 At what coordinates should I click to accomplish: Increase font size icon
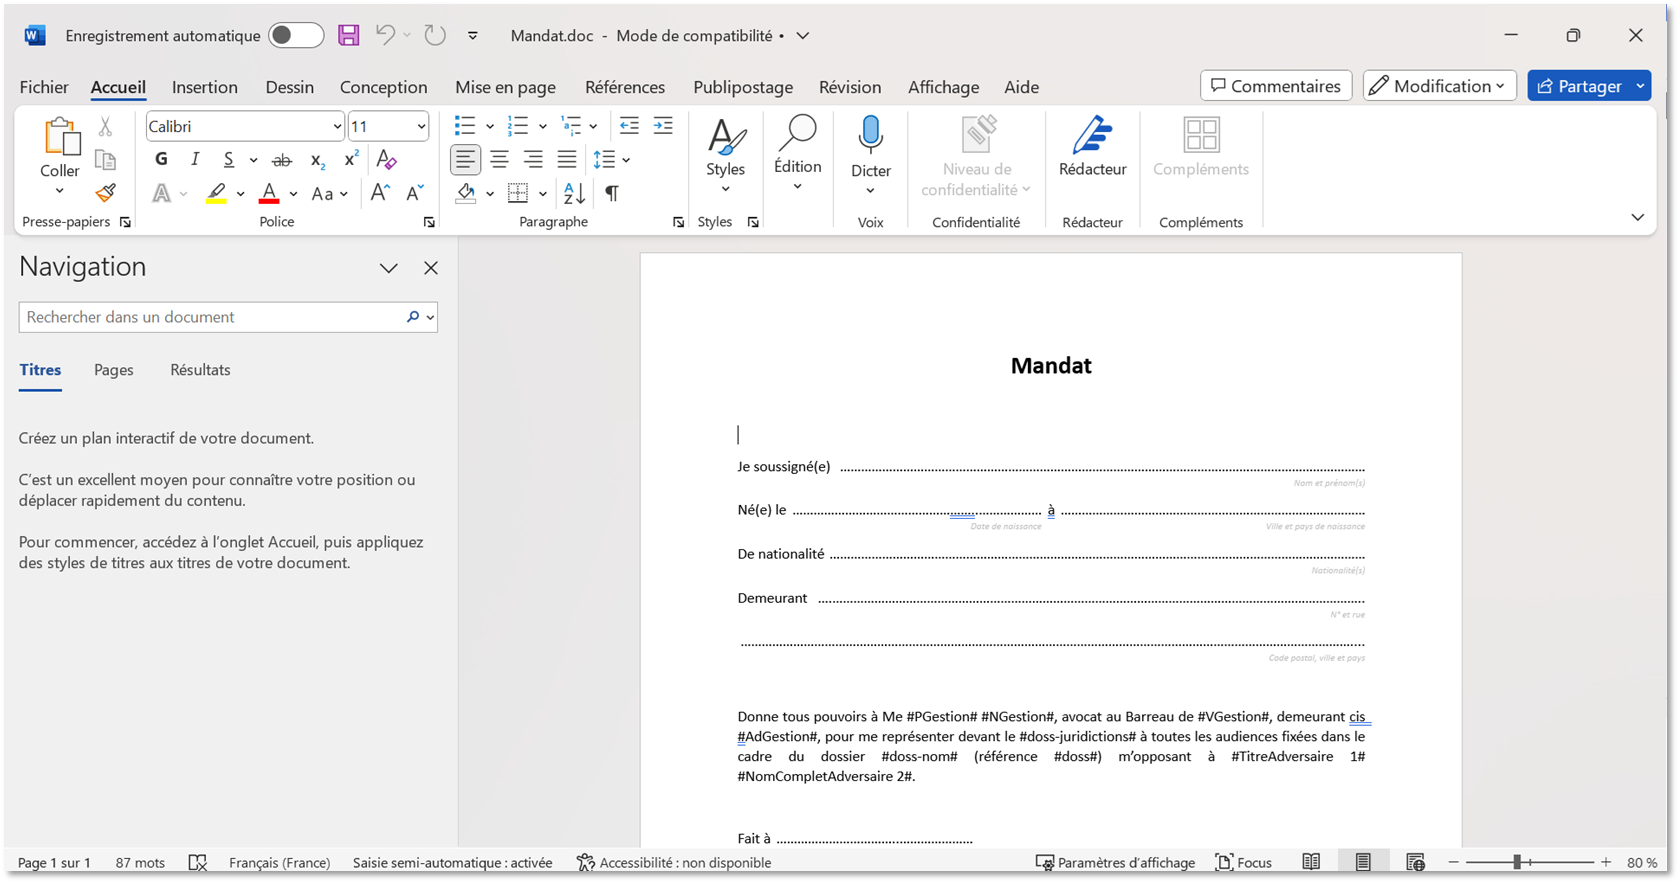click(x=380, y=193)
